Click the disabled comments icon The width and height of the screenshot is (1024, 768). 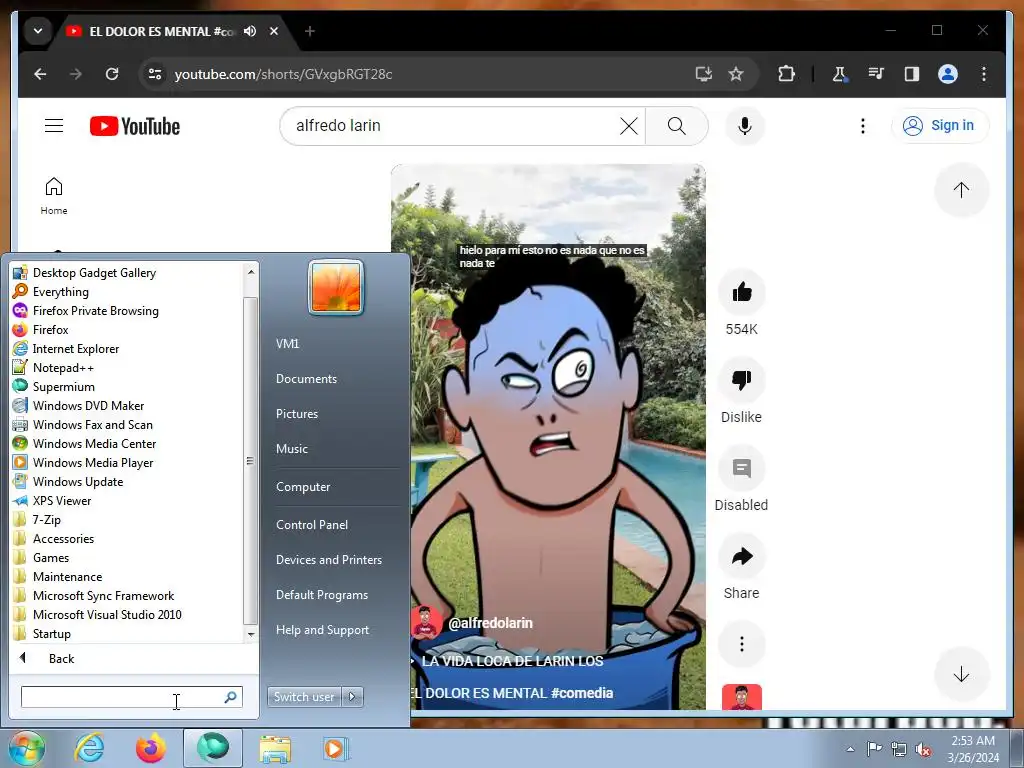pos(741,468)
